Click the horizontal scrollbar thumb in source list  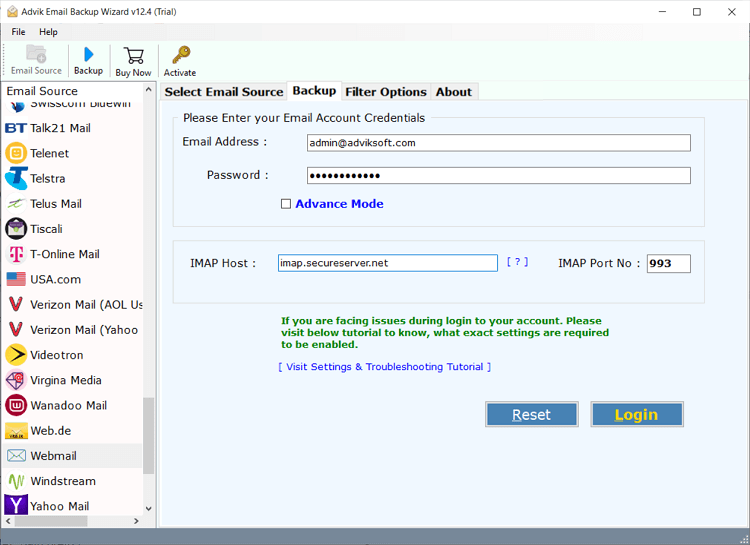[51, 521]
